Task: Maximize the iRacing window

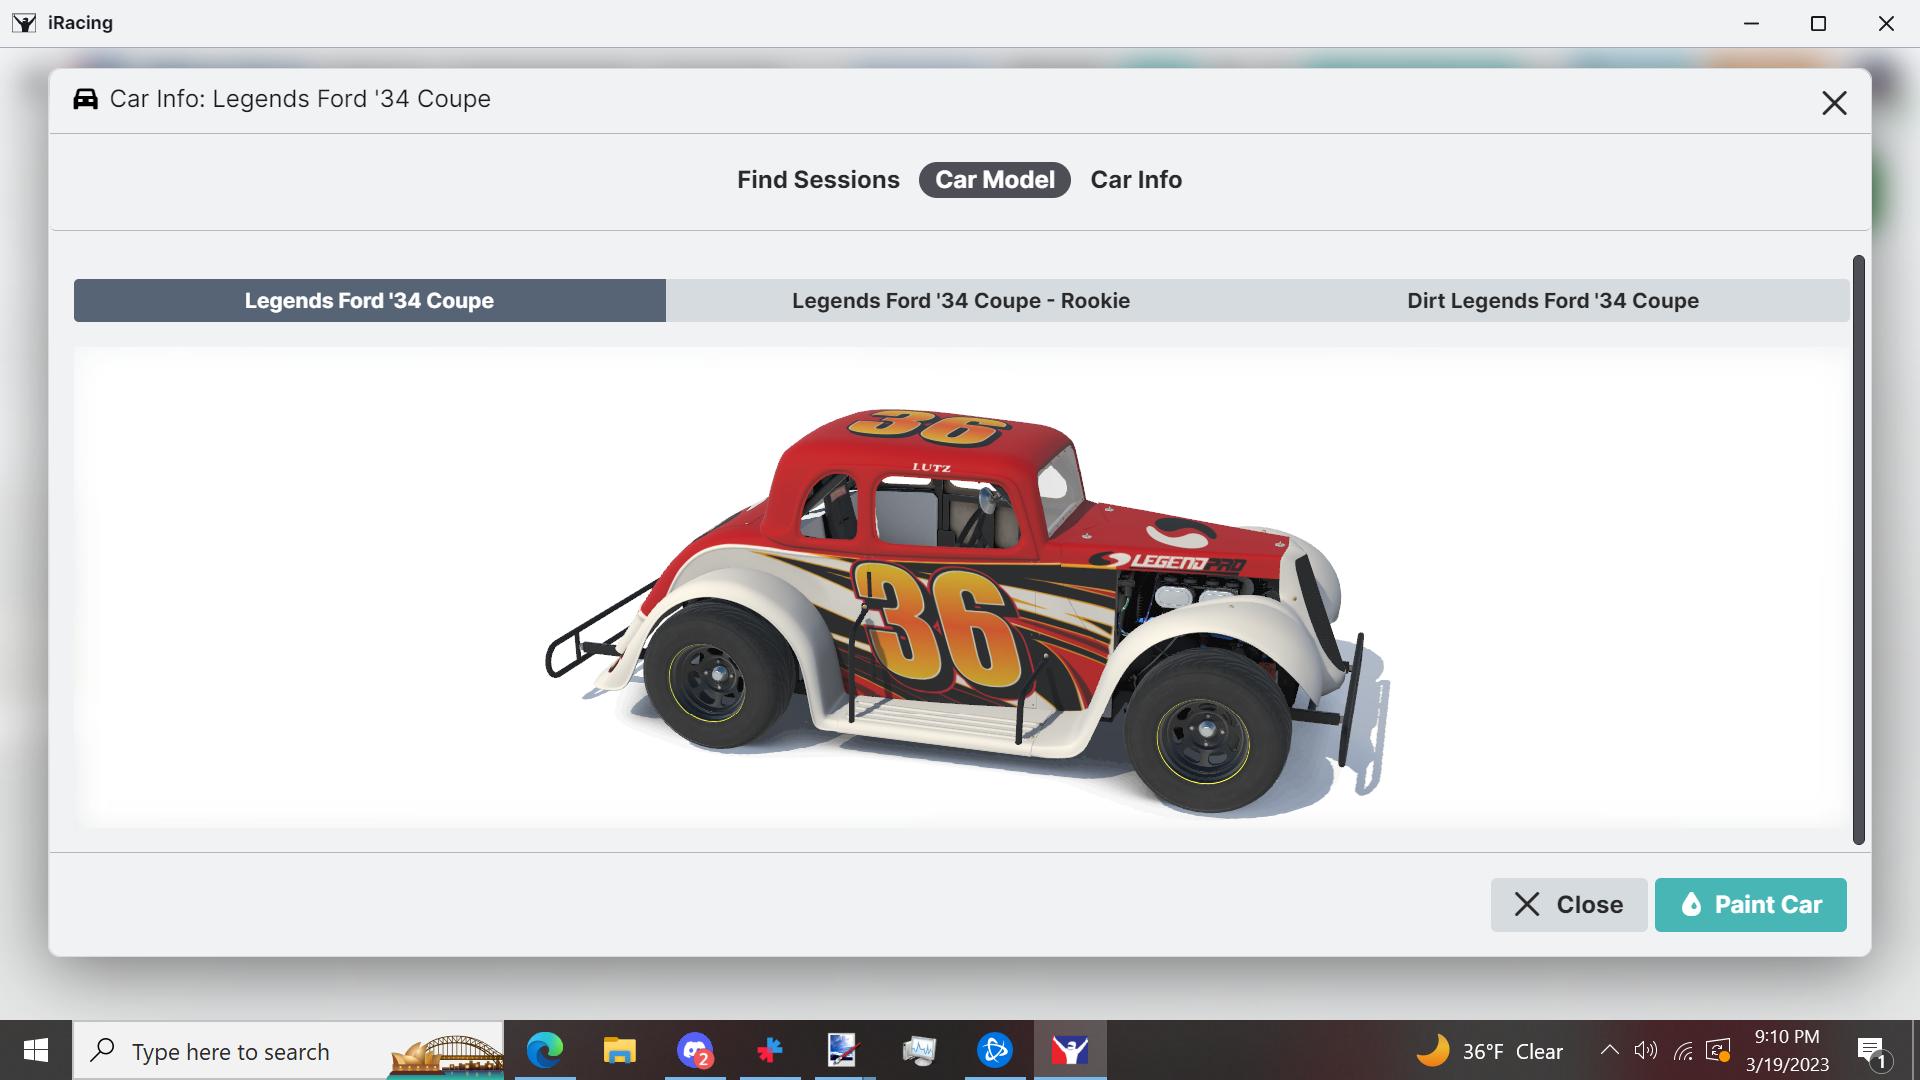Action: [x=1818, y=23]
